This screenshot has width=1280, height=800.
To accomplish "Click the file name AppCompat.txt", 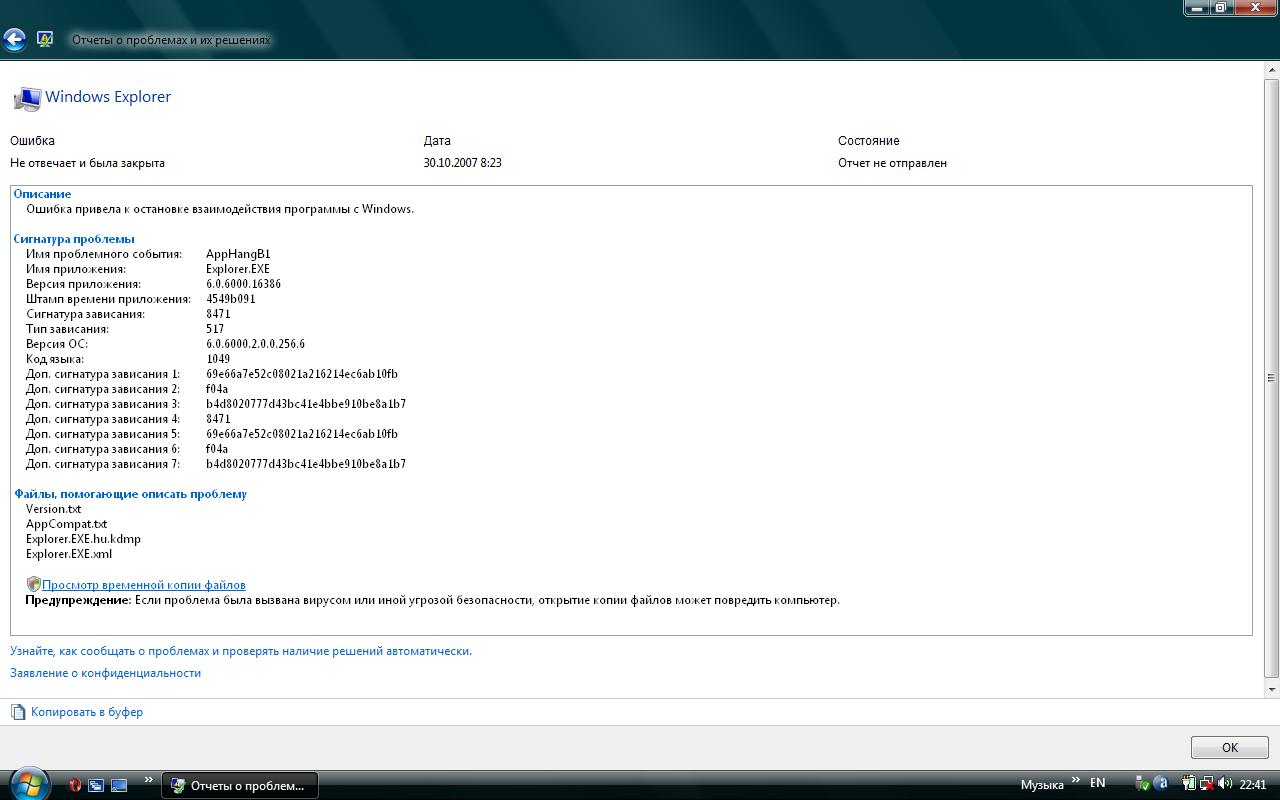I will tap(66, 524).
